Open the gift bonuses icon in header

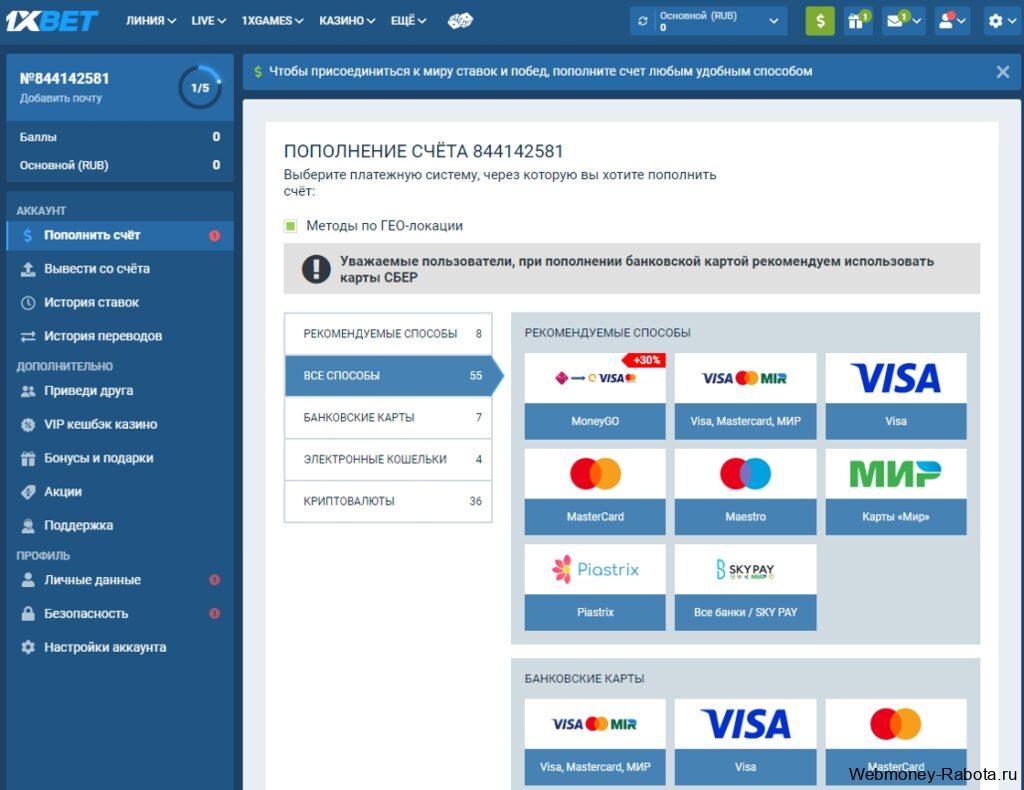click(857, 21)
